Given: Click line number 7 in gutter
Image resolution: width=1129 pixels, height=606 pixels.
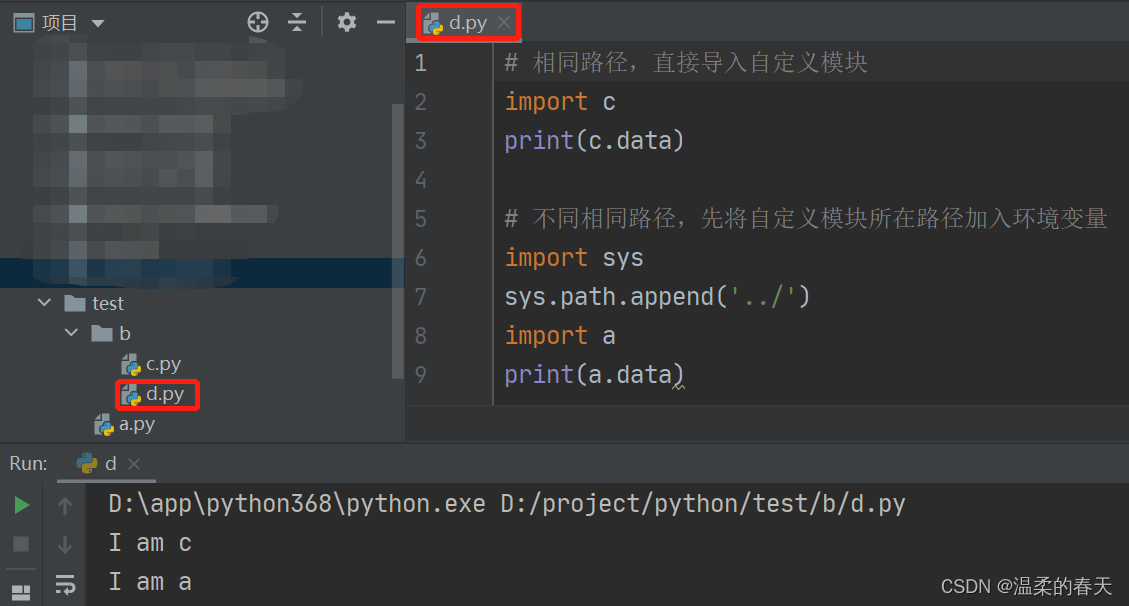Looking at the screenshot, I should tap(421, 297).
